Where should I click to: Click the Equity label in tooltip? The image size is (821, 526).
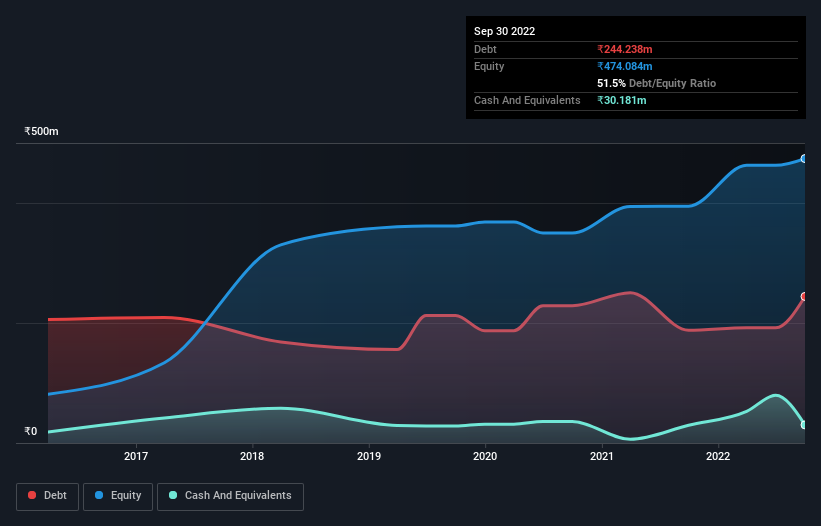coord(489,66)
